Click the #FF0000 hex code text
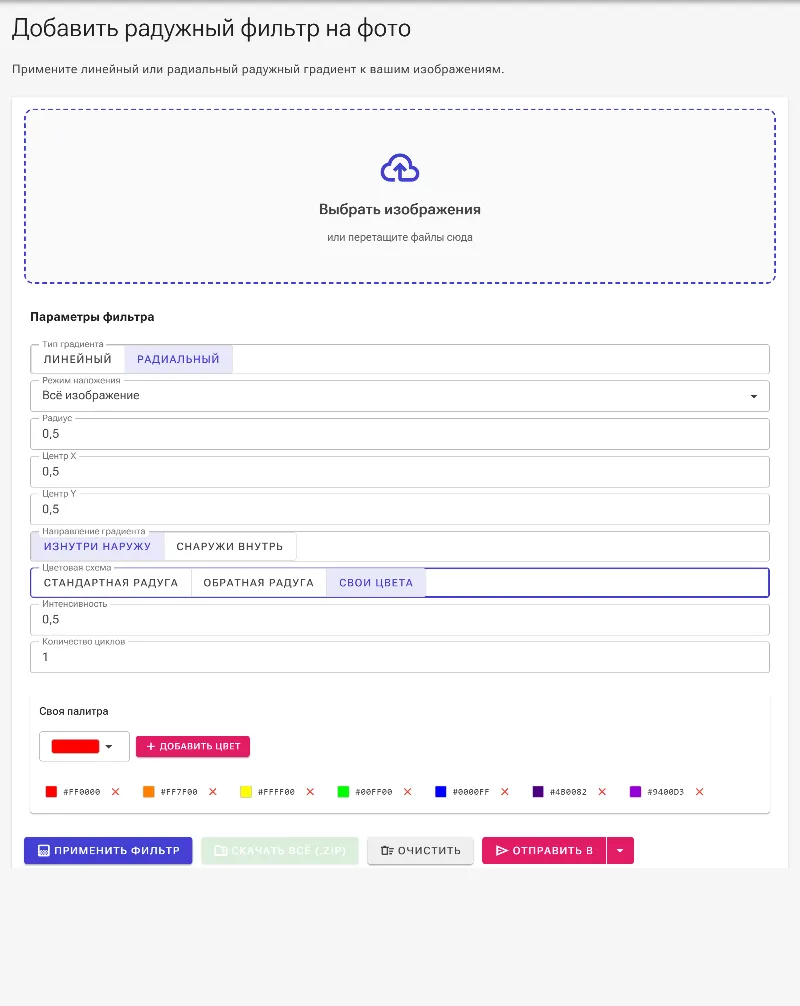800x1006 pixels. pyautogui.click(x=81, y=792)
